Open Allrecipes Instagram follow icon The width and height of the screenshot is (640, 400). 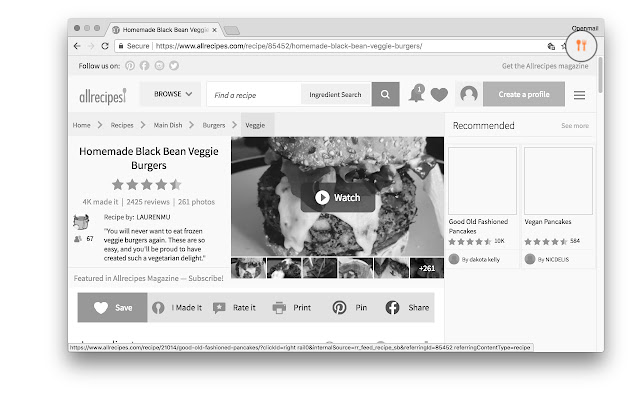pos(159,66)
